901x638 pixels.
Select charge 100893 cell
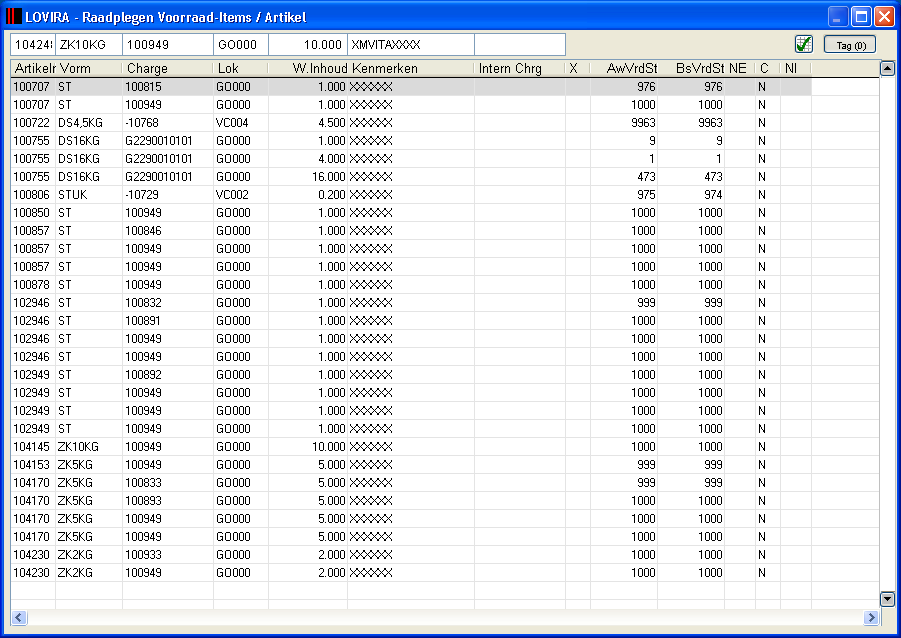168,501
